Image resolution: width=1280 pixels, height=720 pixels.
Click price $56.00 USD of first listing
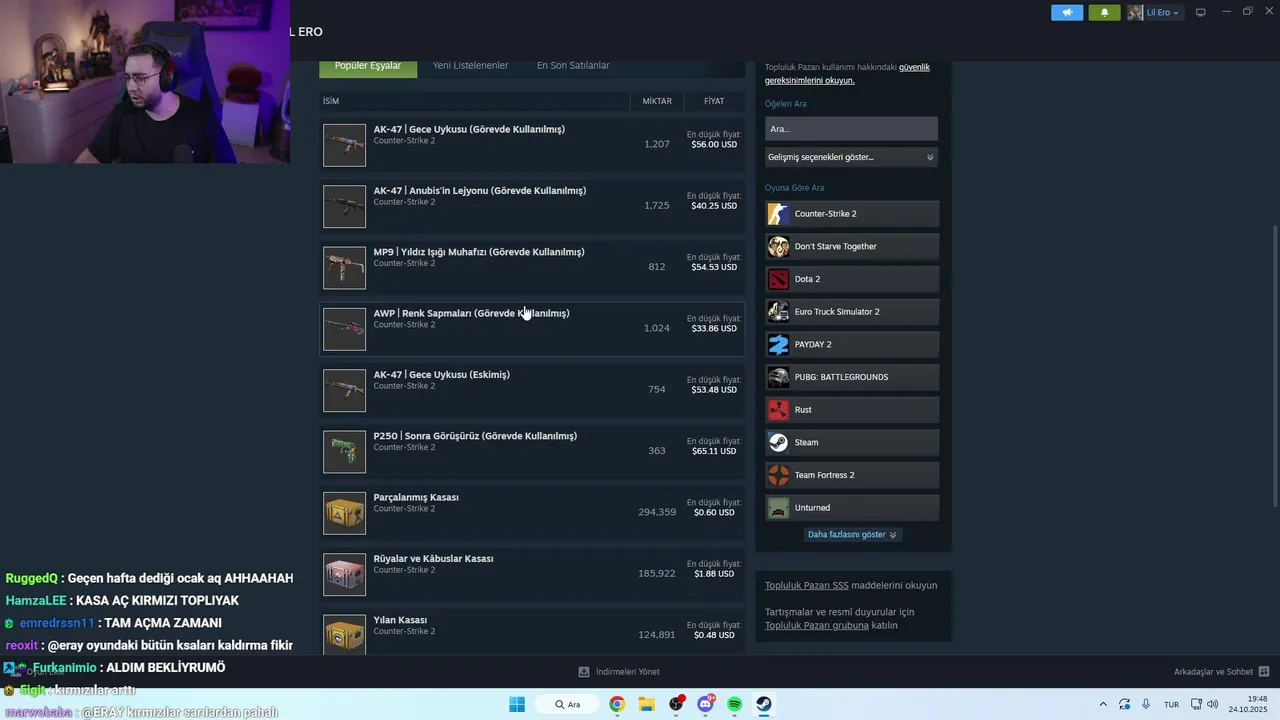click(x=714, y=145)
